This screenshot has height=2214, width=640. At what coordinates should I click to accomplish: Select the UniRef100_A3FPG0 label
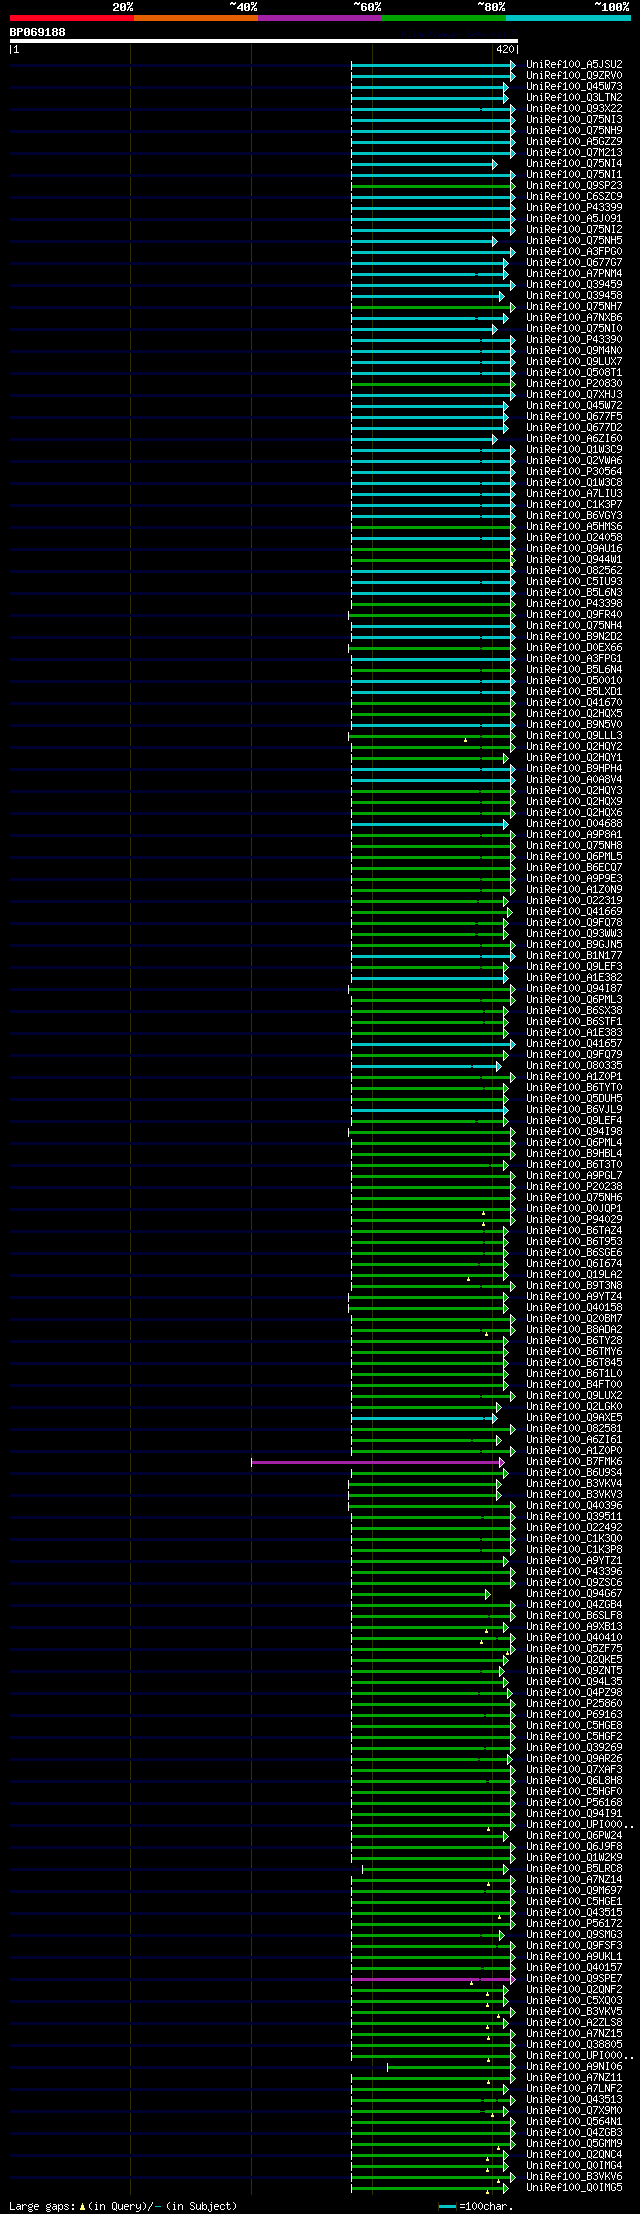574,251
